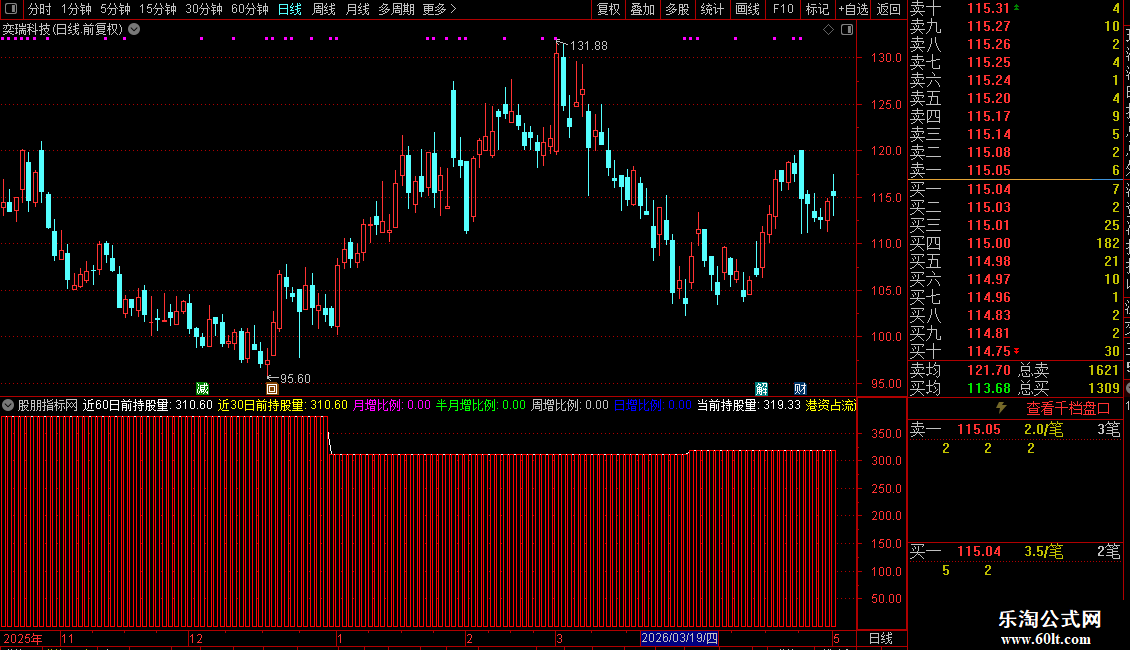Open 统计 statistics tool

(x=712, y=9)
